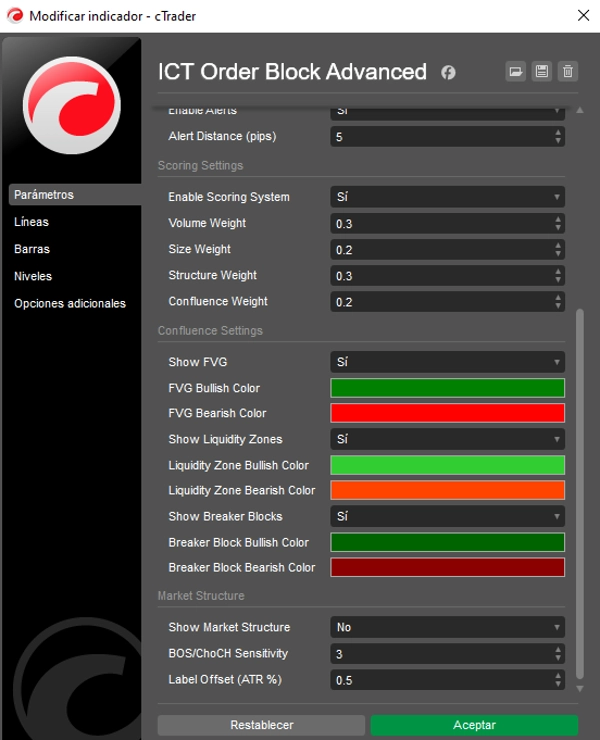
Task: Toggle the Show Liquidity Zones selector
Action: pyautogui.click(x=447, y=439)
